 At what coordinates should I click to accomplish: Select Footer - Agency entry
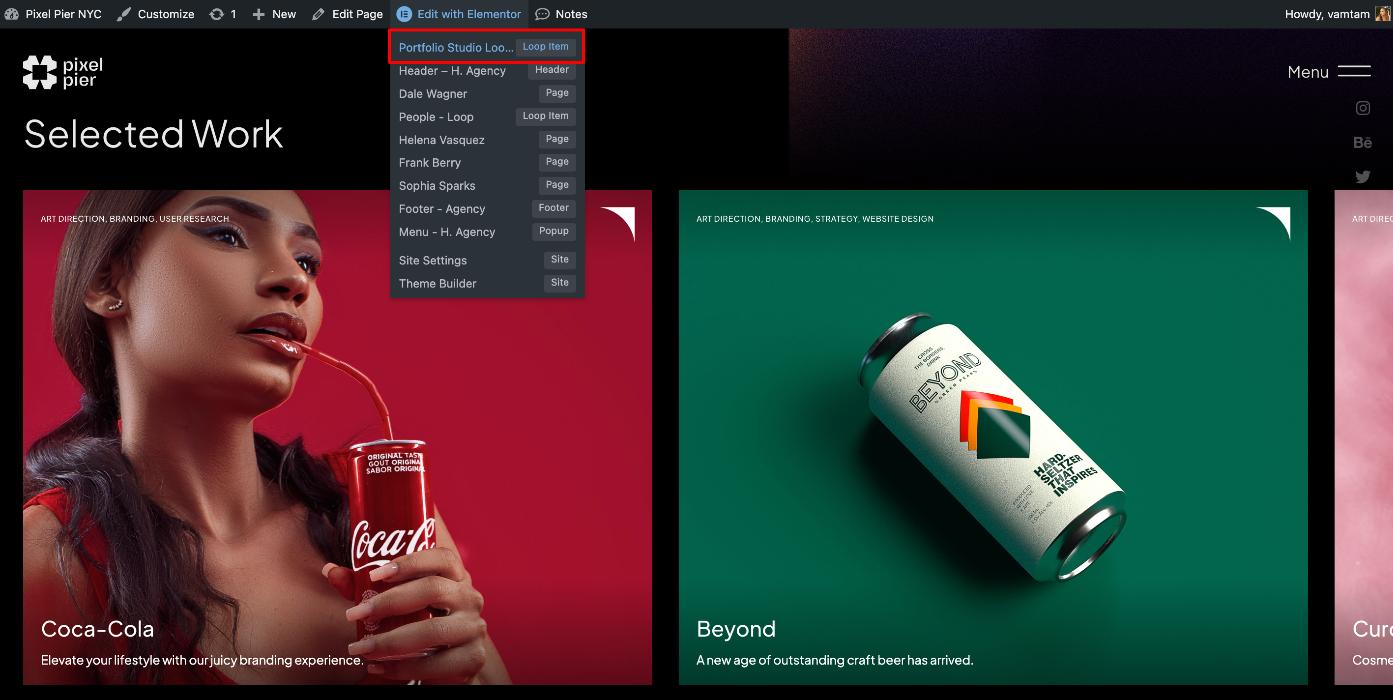tap(487, 208)
